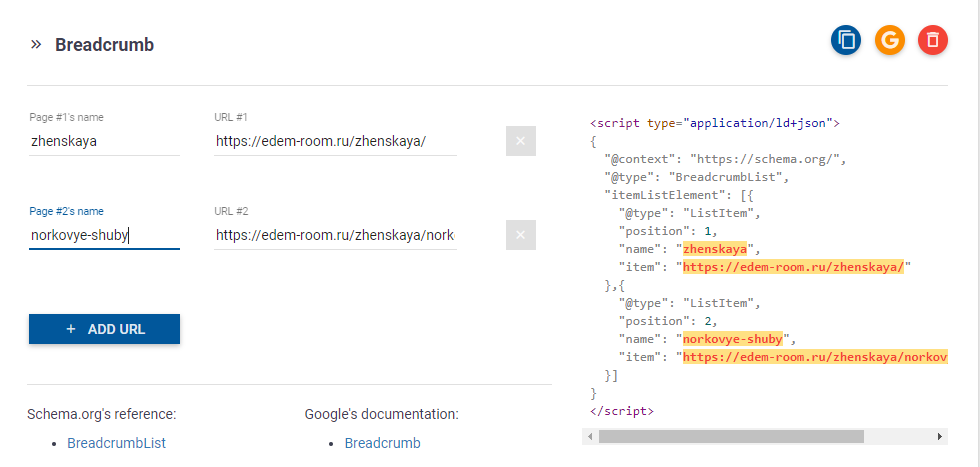
Task: Remove the first URL row with its X
Action: tap(521, 141)
